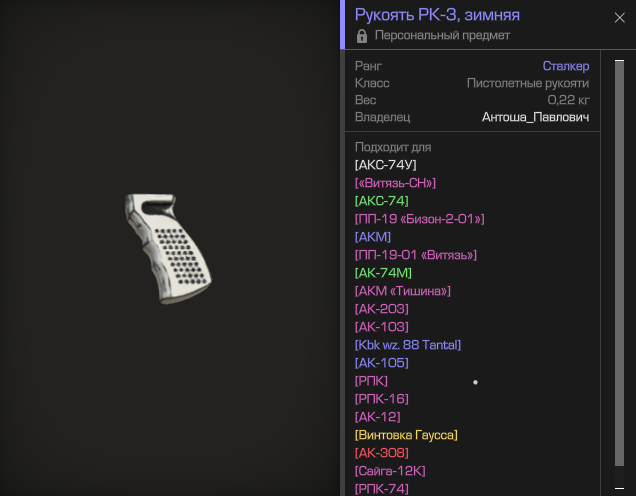Open the [«Витязь-СН»] weapon link
The height and width of the screenshot is (496, 636).
pos(395,183)
